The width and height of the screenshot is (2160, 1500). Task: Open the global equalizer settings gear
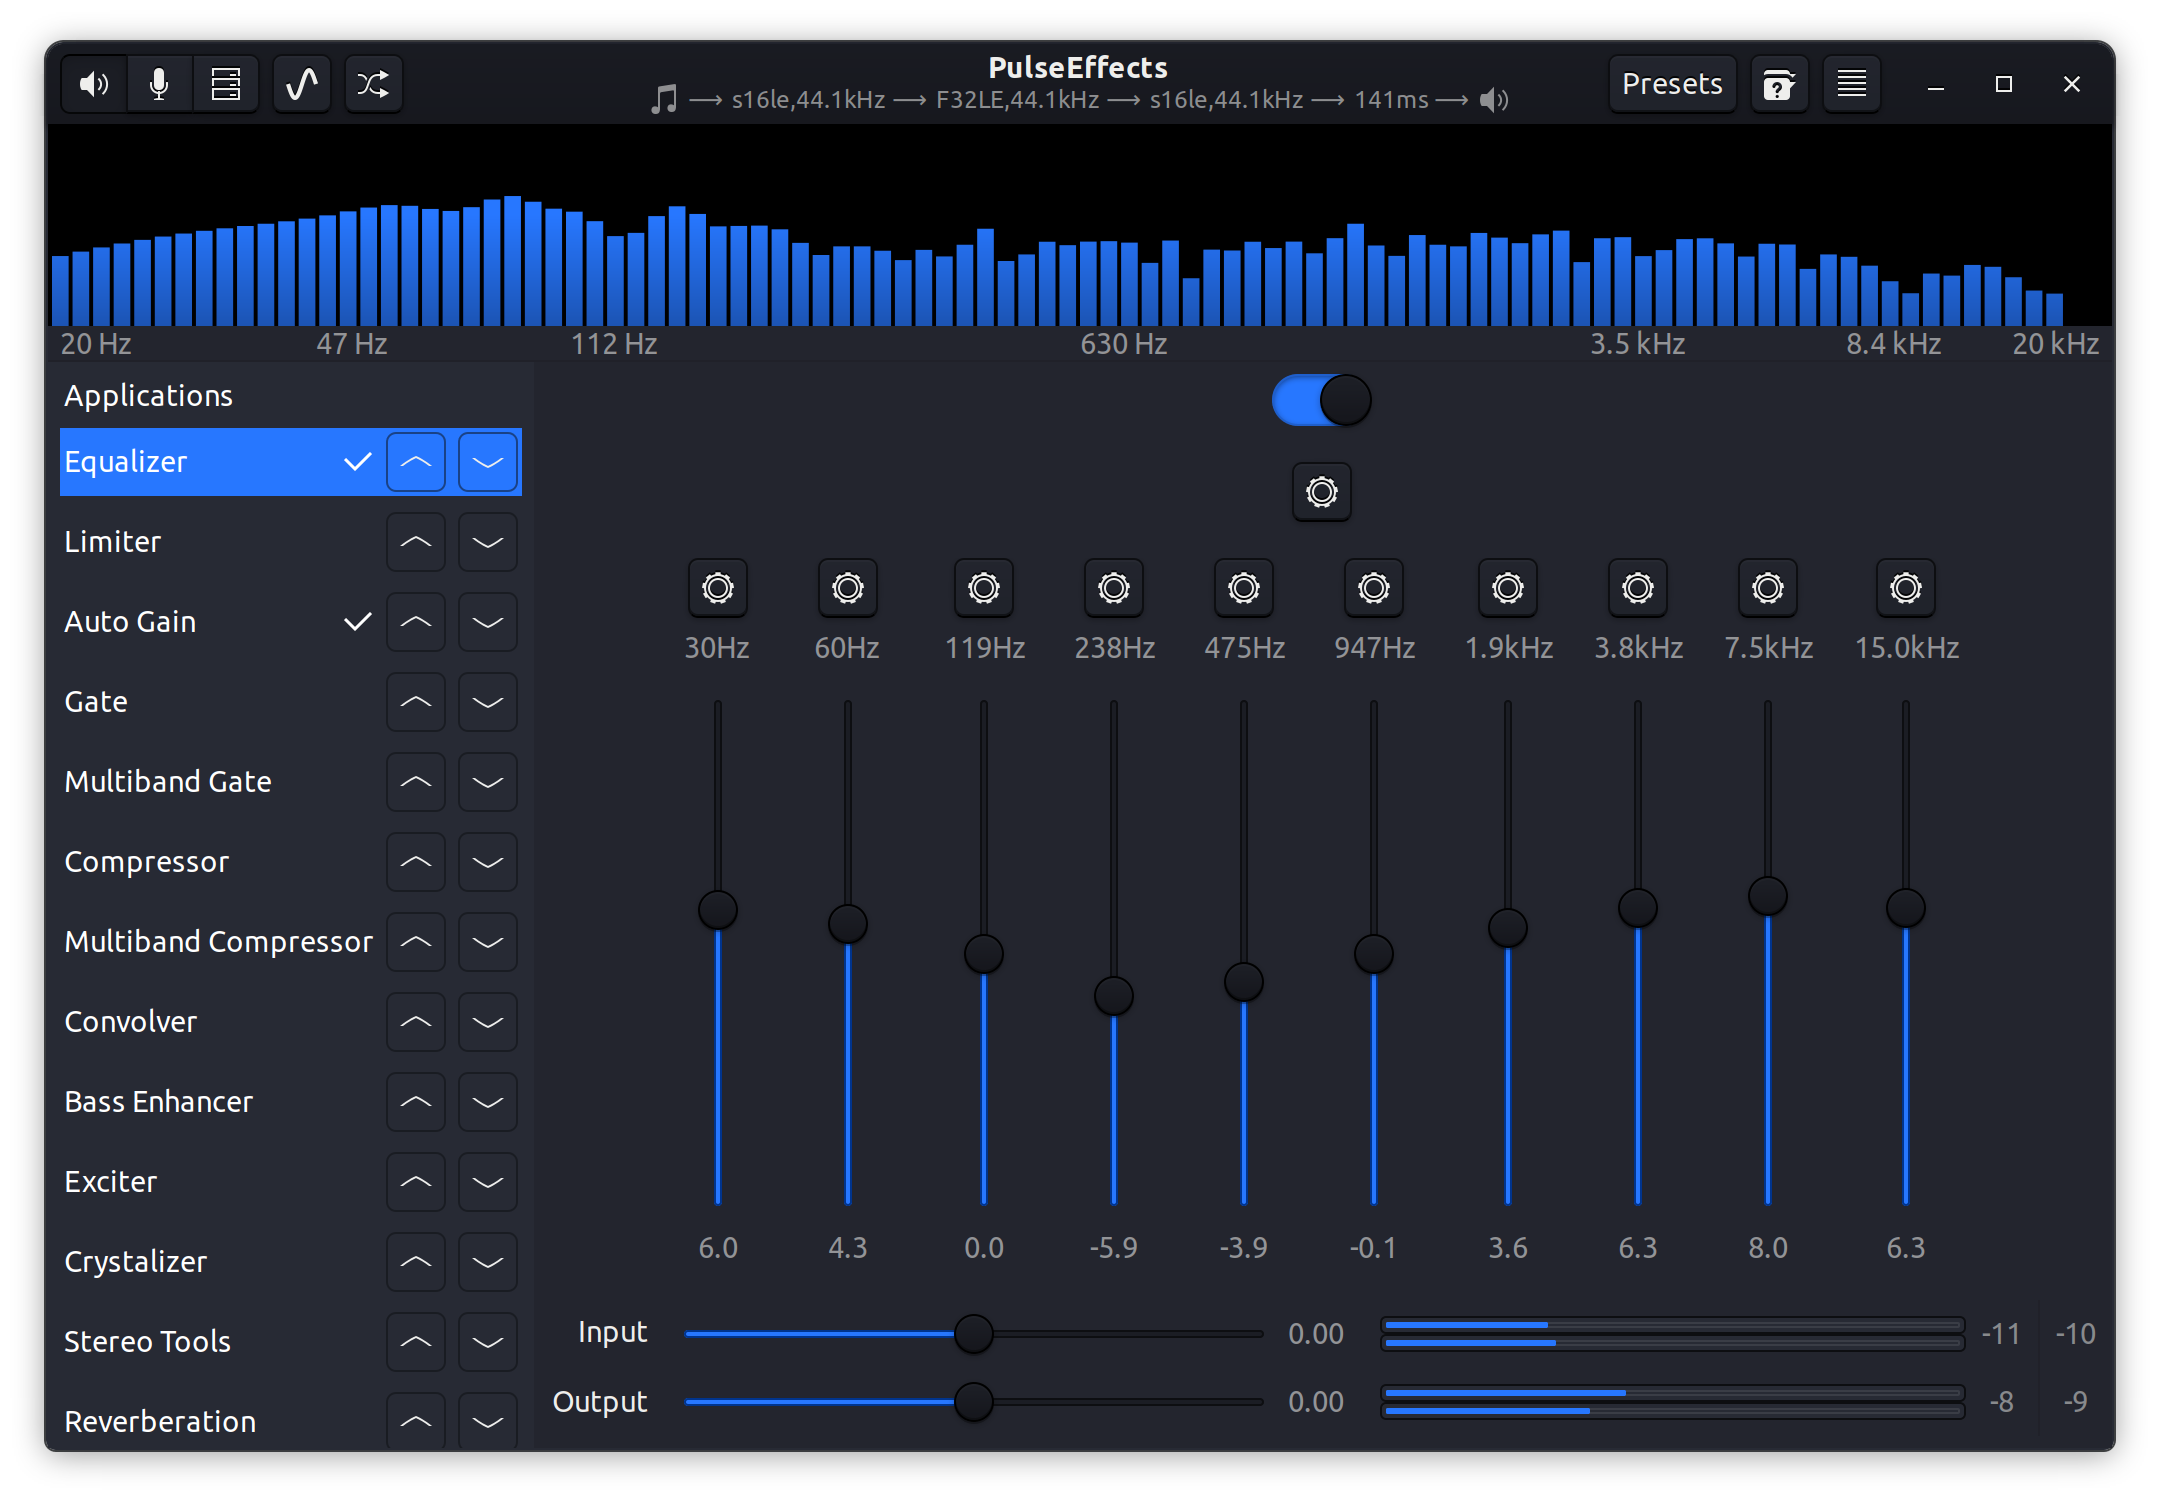[x=1322, y=492]
